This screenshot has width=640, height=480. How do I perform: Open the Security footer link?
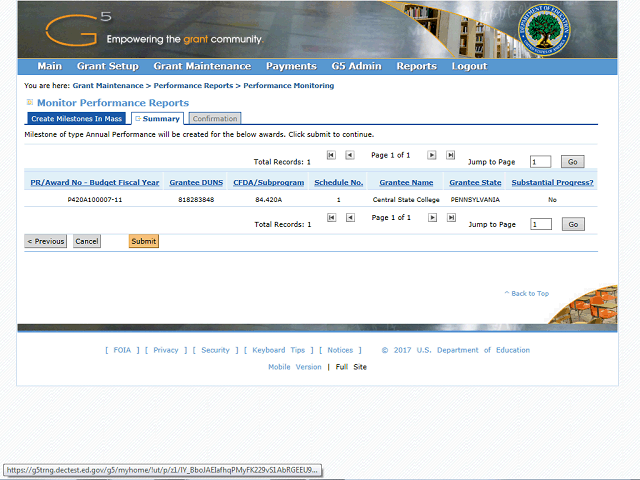point(216,350)
